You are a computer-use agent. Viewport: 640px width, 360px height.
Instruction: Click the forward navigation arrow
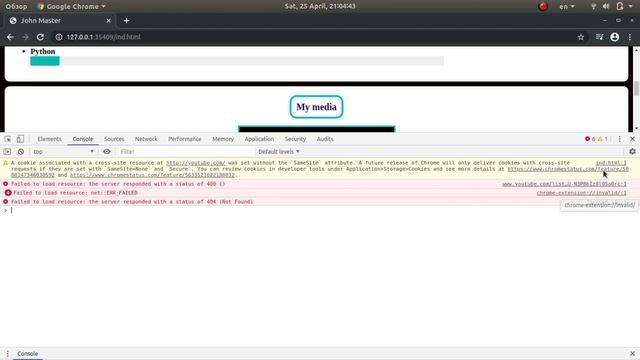click(25, 37)
